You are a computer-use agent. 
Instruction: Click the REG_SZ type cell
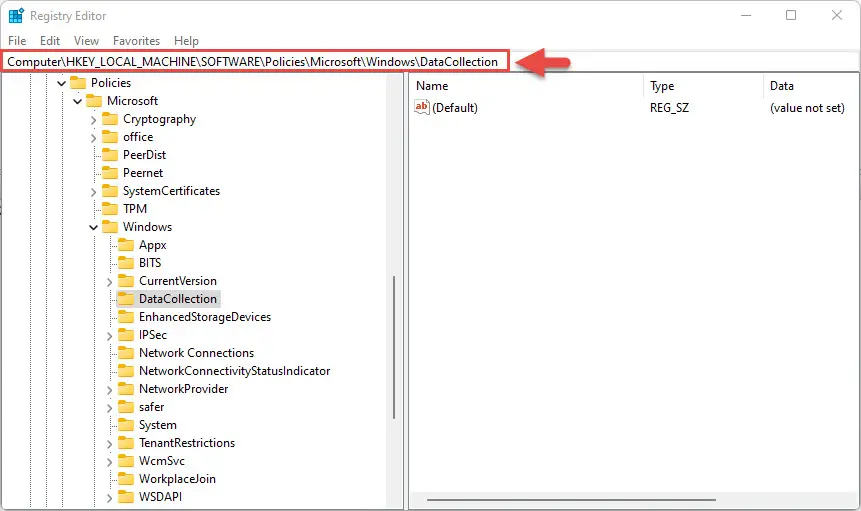[x=669, y=108]
